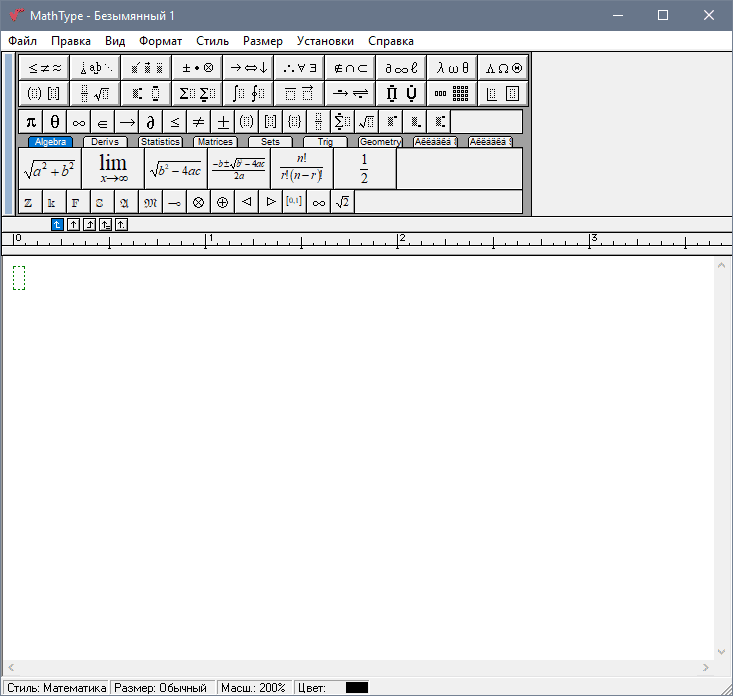Open the matrix templates palette
733x696 pixels.
(x=452, y=93)
